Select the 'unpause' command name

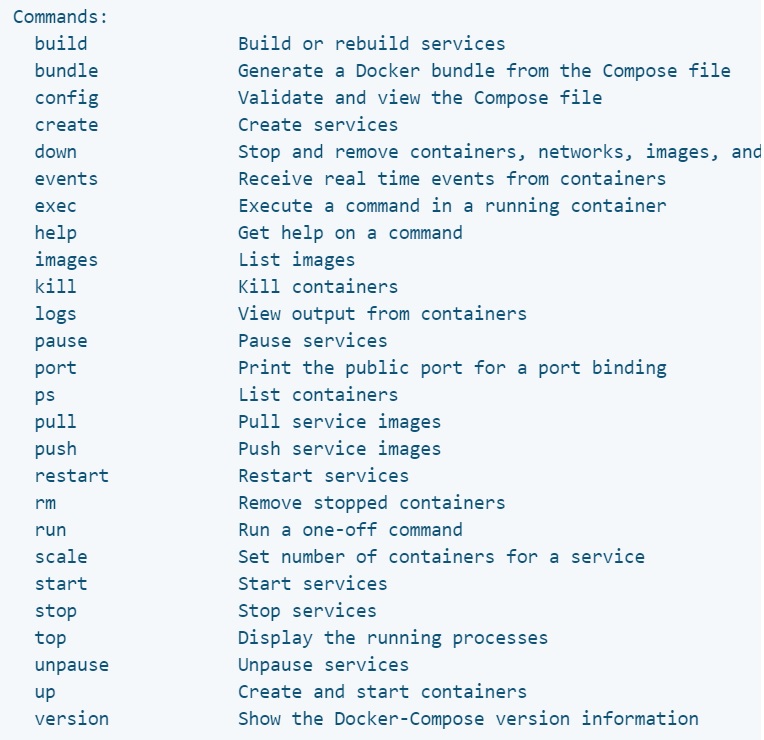[72, 665]
